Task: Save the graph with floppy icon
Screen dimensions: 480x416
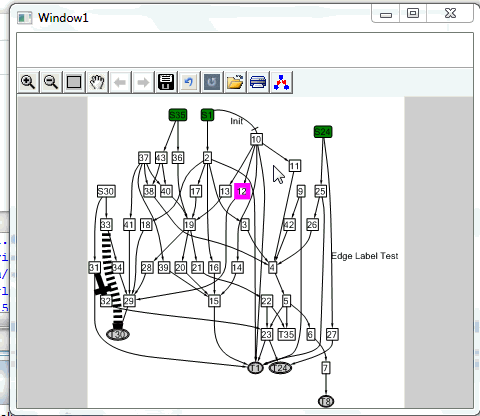Action: [x=166, y=82]
